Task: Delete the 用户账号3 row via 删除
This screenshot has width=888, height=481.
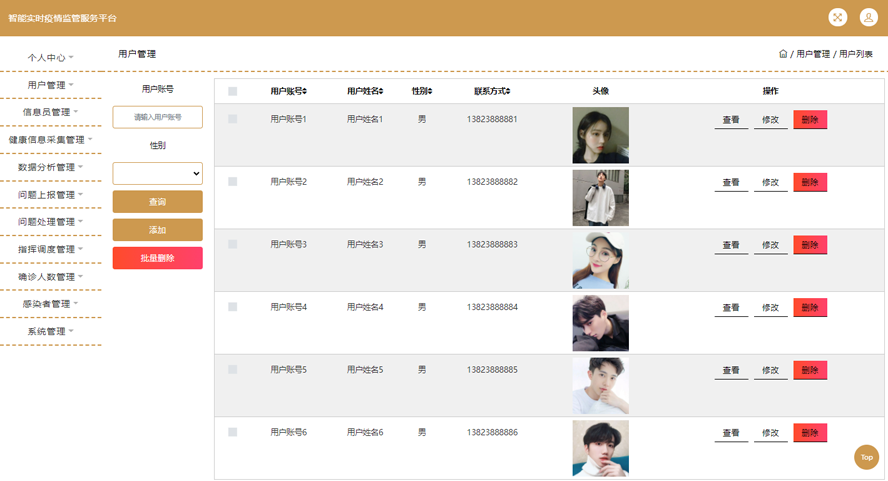Action: [810, 245]
